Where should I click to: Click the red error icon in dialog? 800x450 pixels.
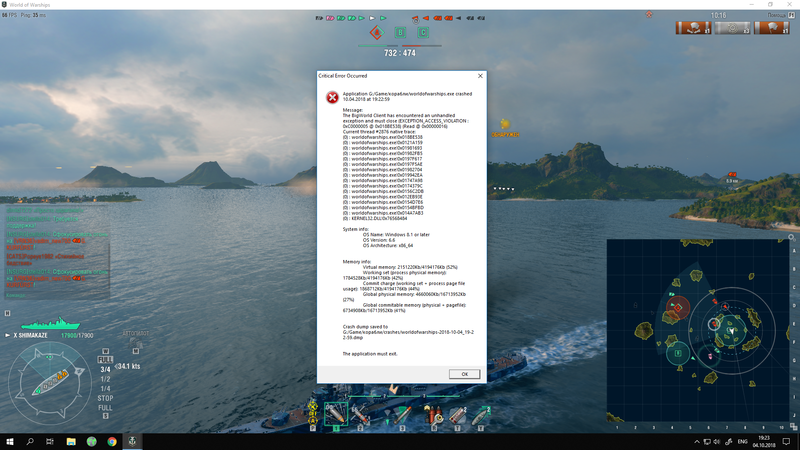332,97
